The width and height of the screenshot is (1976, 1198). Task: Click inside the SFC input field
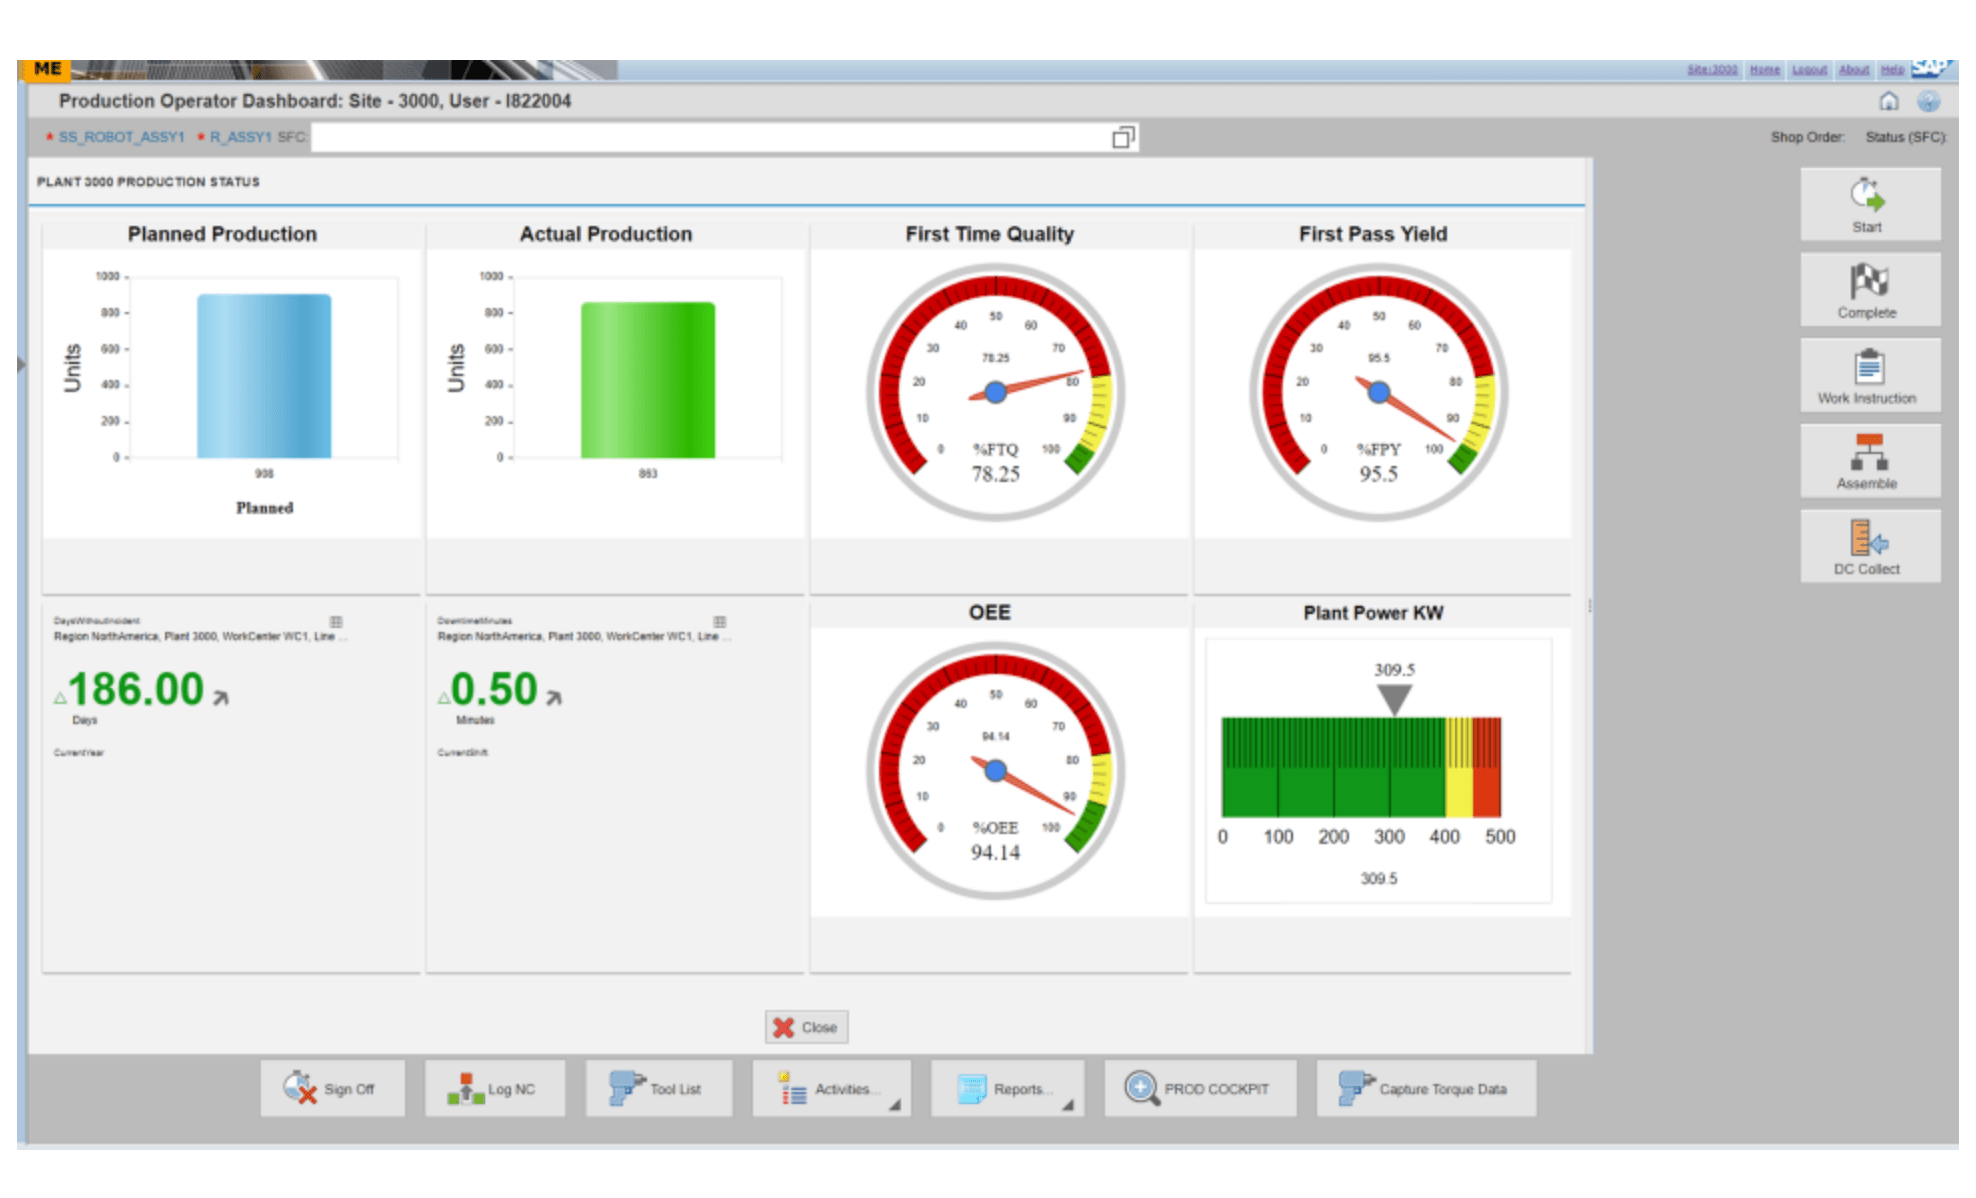[x=700, y=136]
